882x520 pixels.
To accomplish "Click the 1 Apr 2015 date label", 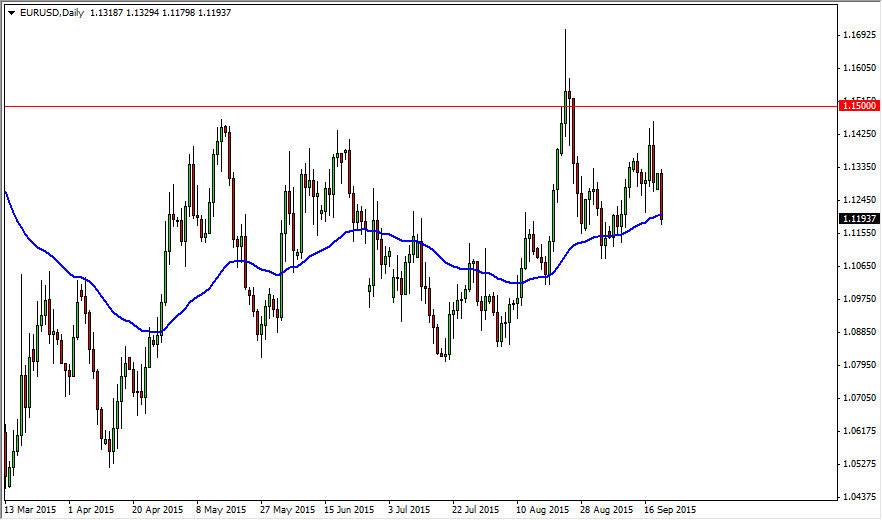I will (x=91, y=510).
